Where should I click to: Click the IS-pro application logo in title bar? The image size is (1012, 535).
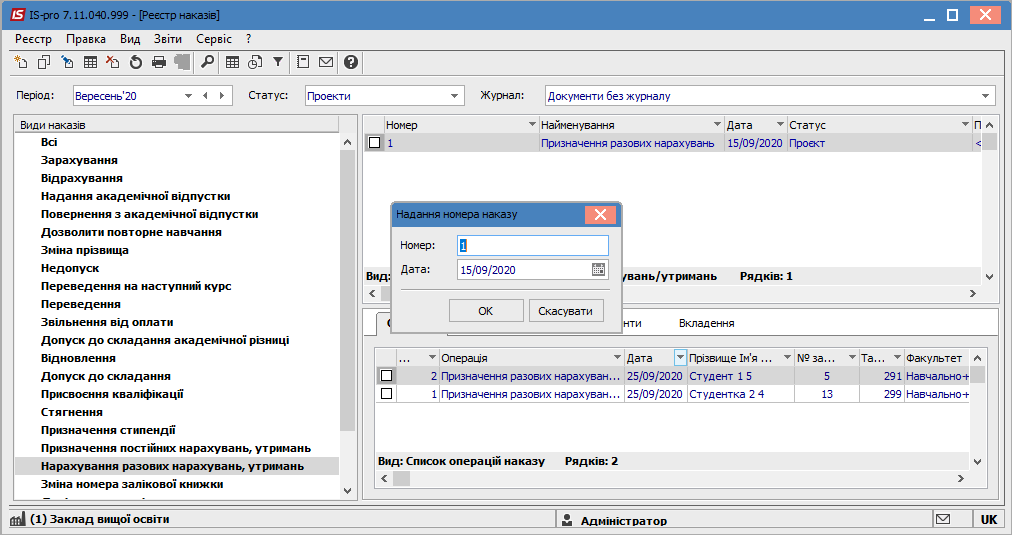tap(17, 14)
